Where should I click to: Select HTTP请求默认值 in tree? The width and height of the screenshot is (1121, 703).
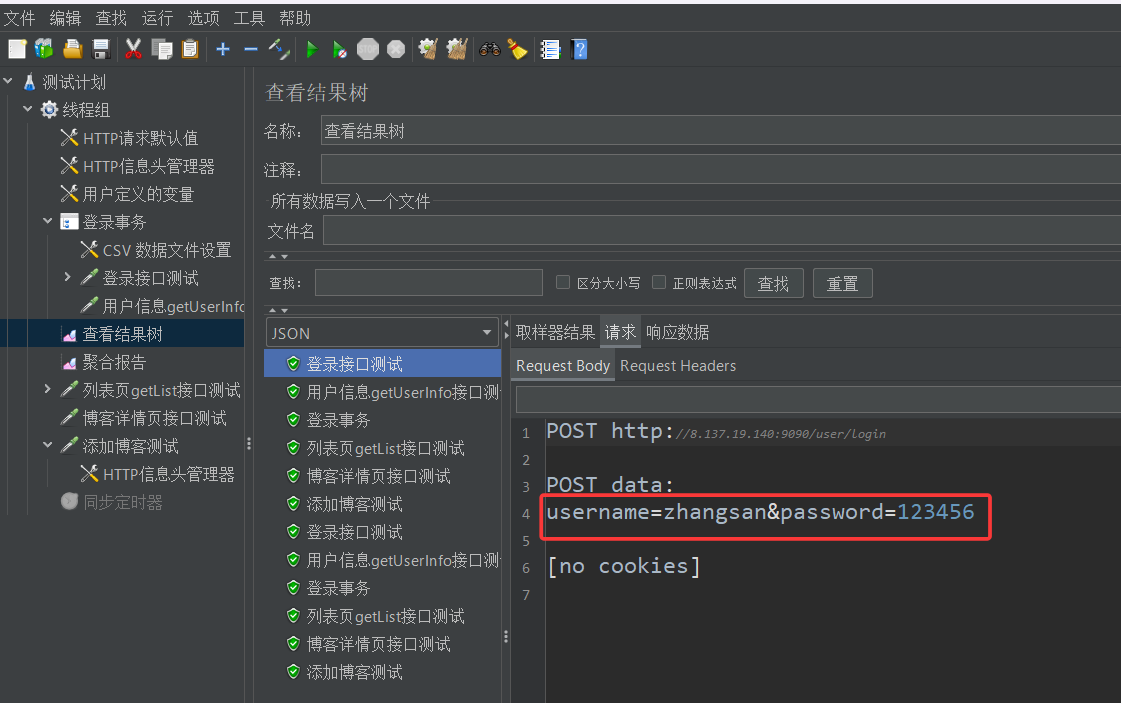pyautogui.click(x=139, y=138)
